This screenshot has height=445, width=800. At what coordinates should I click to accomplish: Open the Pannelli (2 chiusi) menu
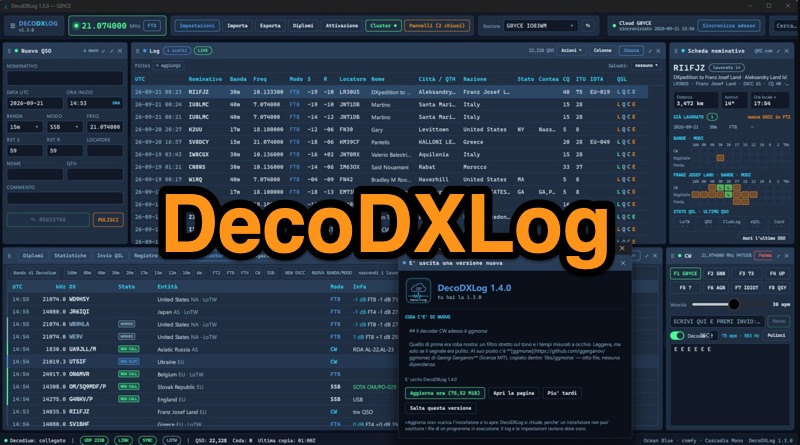(x=437, y=26)
